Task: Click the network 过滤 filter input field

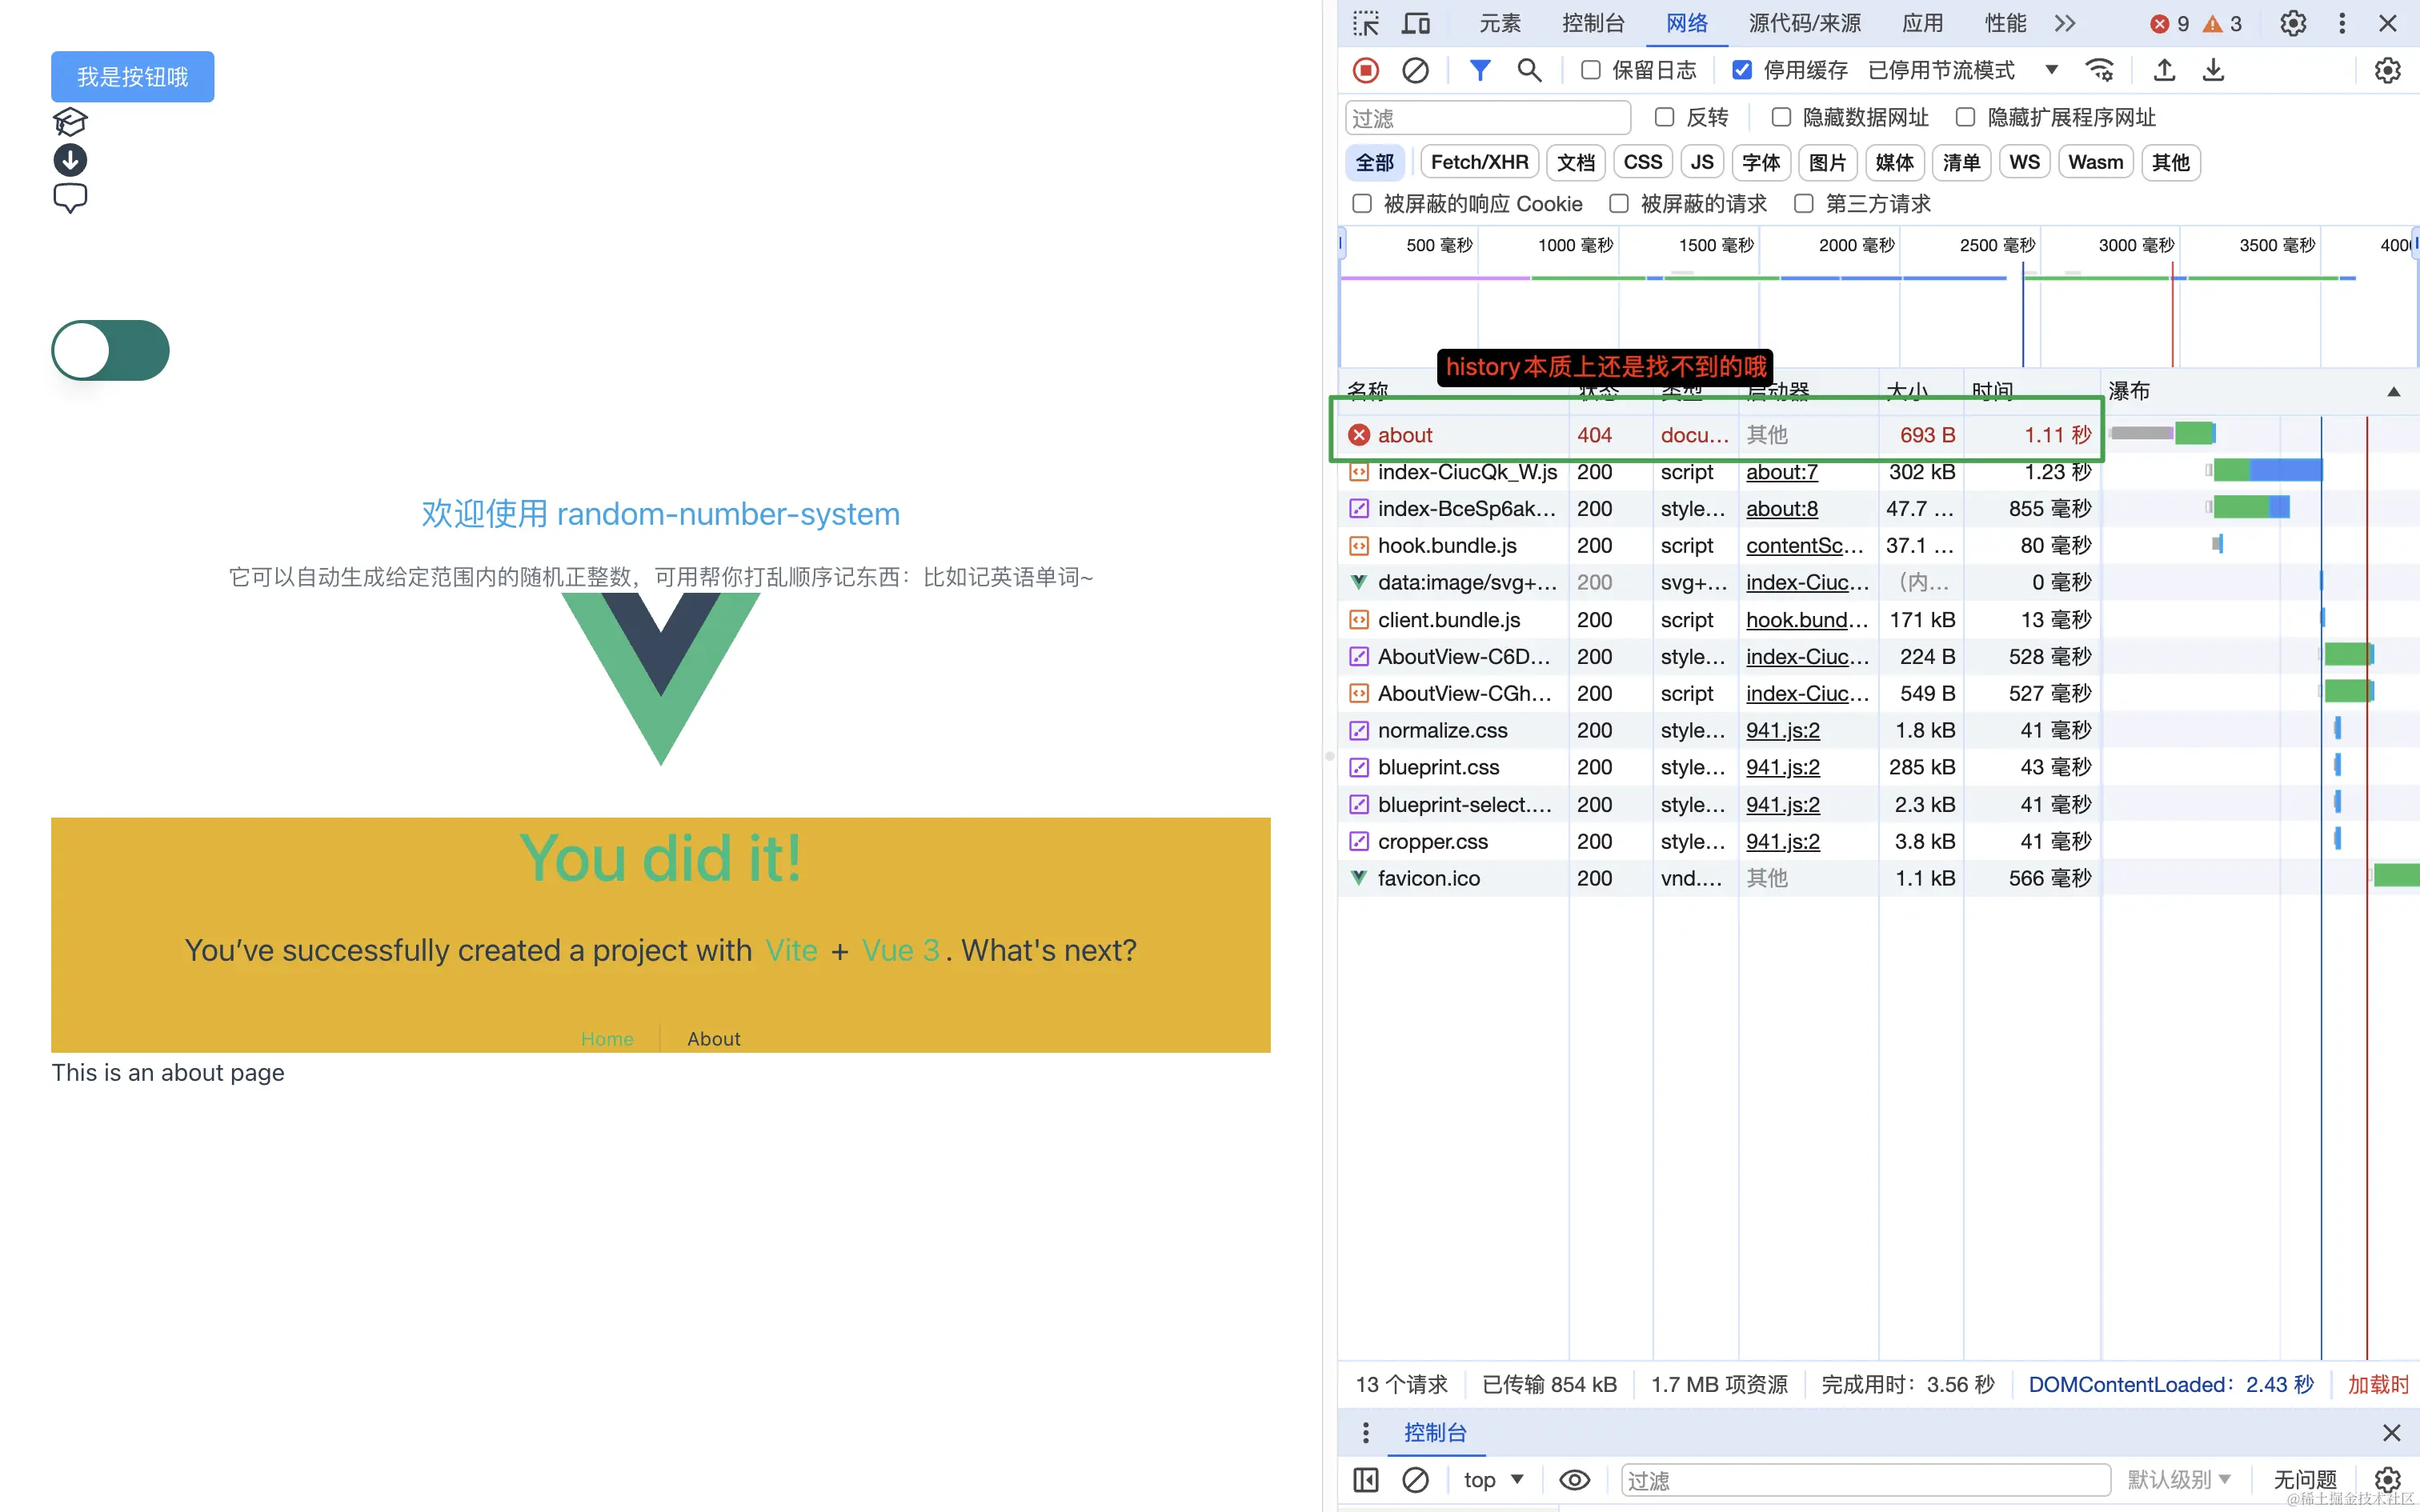Action: point(1487,118)
